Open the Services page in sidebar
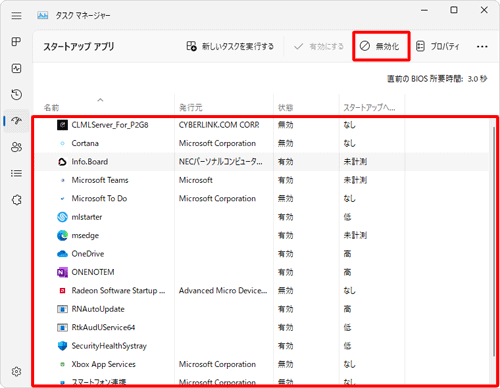The height and width of the screenshot is (388, 500). point(16,200)
